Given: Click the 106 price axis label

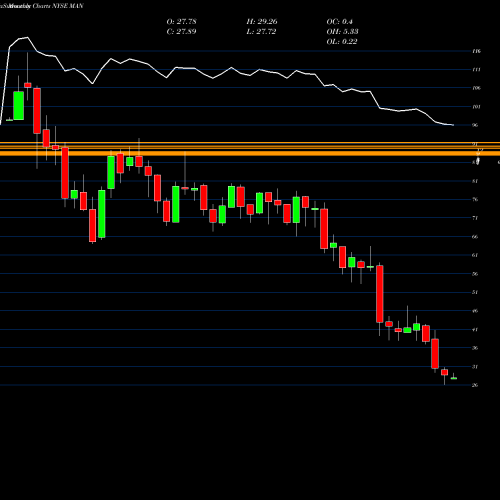Looking at the screenshot, I should click(476, 88).
